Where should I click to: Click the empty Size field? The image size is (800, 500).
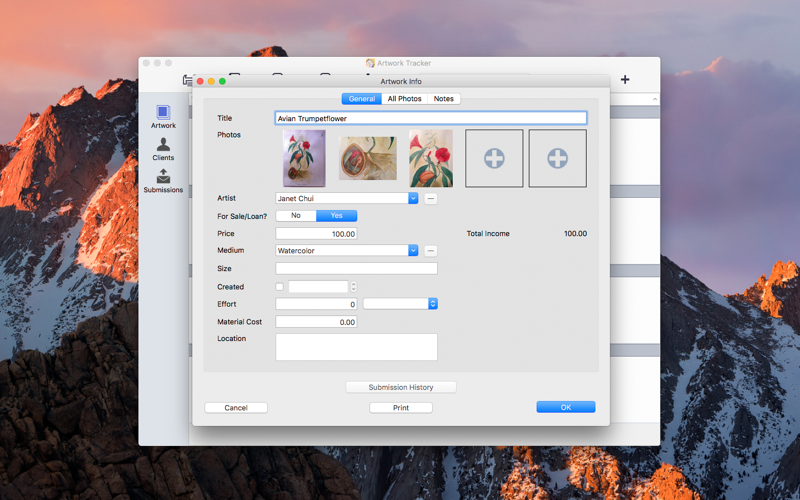coord(357,268)
